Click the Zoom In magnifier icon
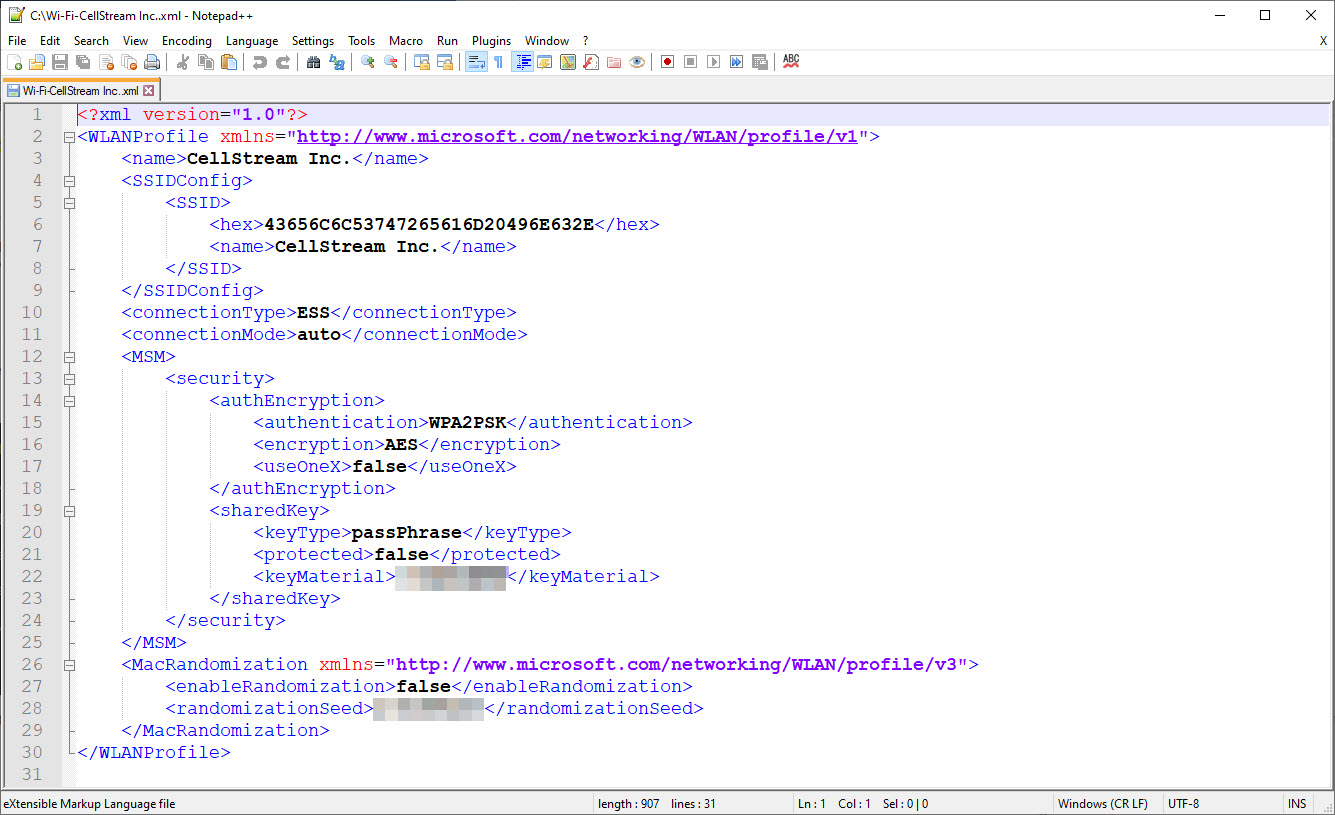Viewport: 1335px width, 815px height. tap(368, 62)
